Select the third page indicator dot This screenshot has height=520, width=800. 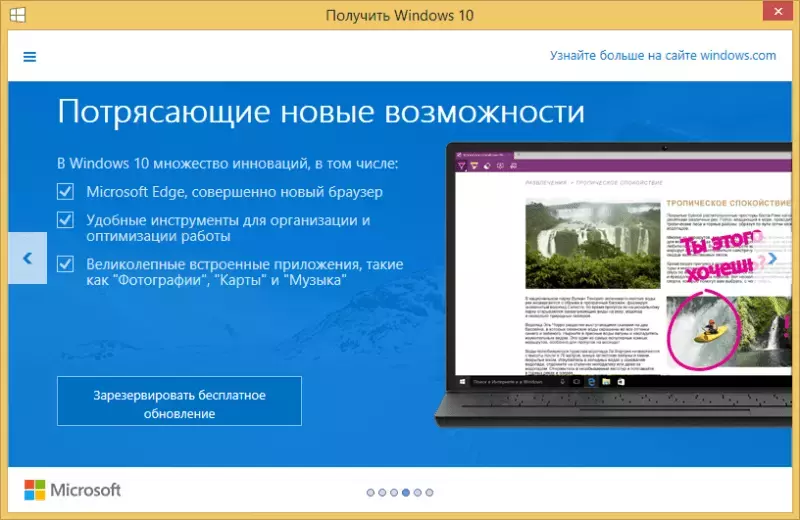394,492
